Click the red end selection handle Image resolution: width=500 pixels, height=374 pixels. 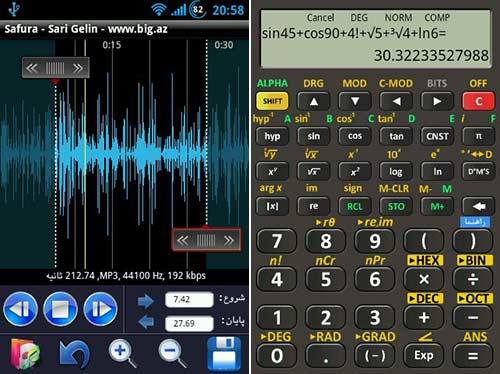[x=206, y=240]
